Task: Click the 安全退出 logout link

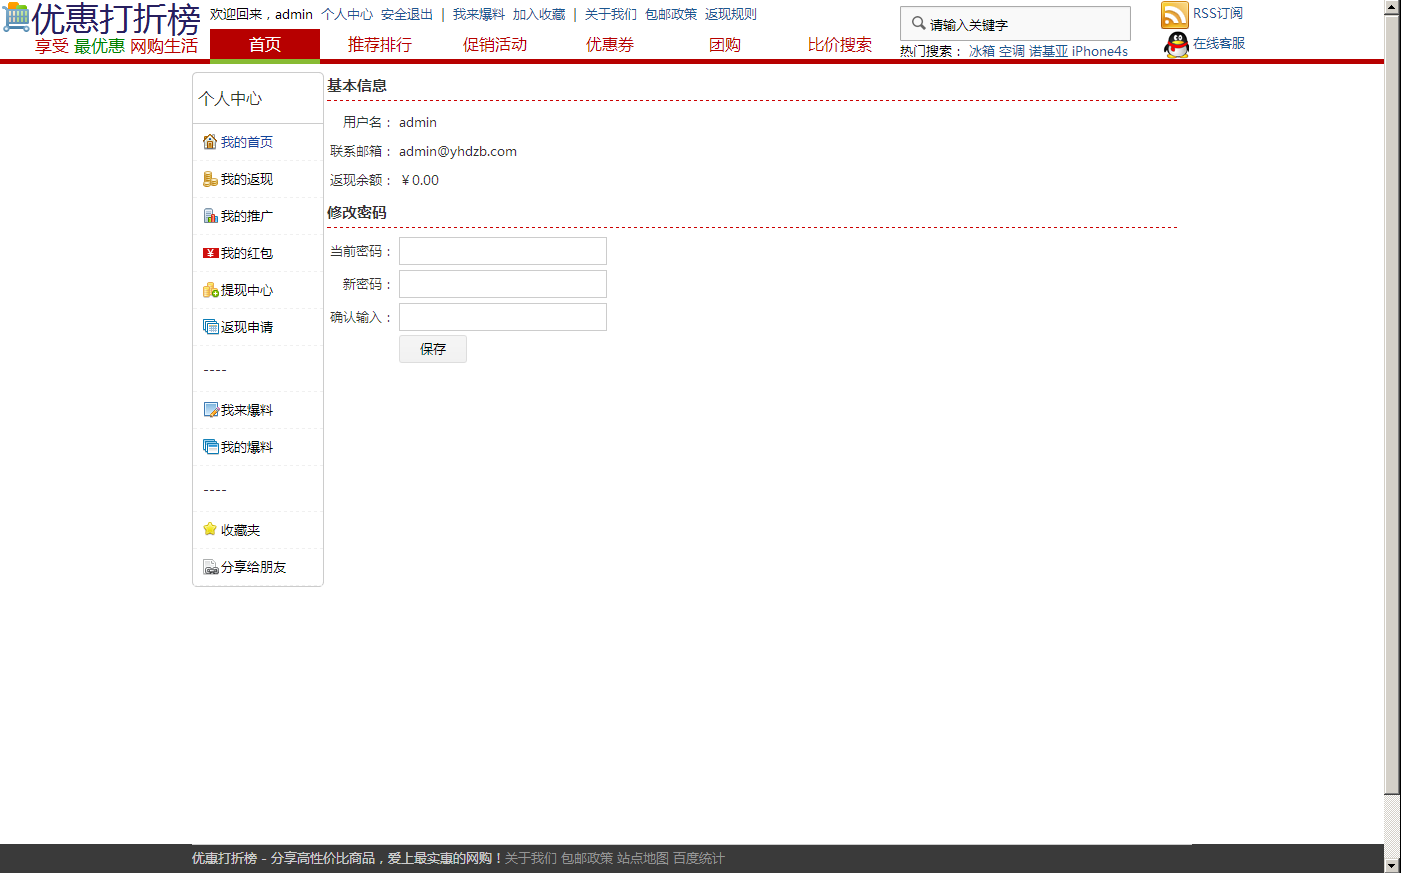Action: [407, 14]
